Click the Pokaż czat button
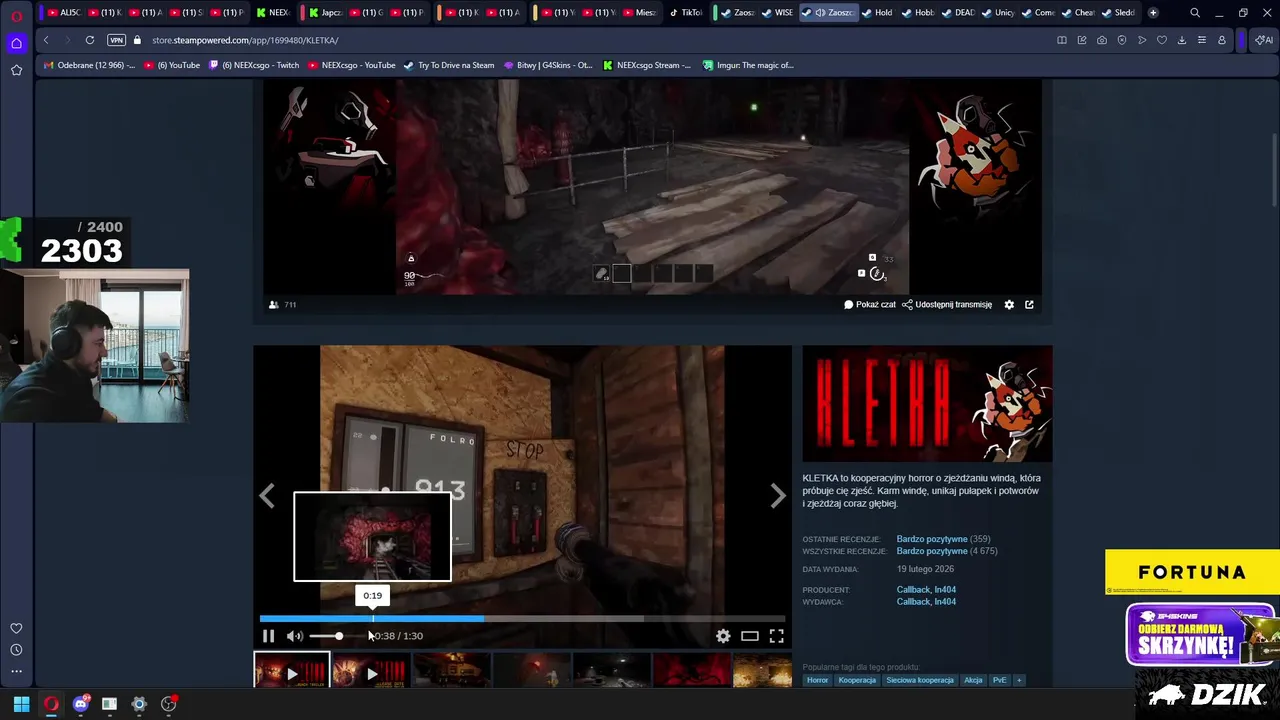Viewport: 1280px width, 720px height. click(870, 305)
